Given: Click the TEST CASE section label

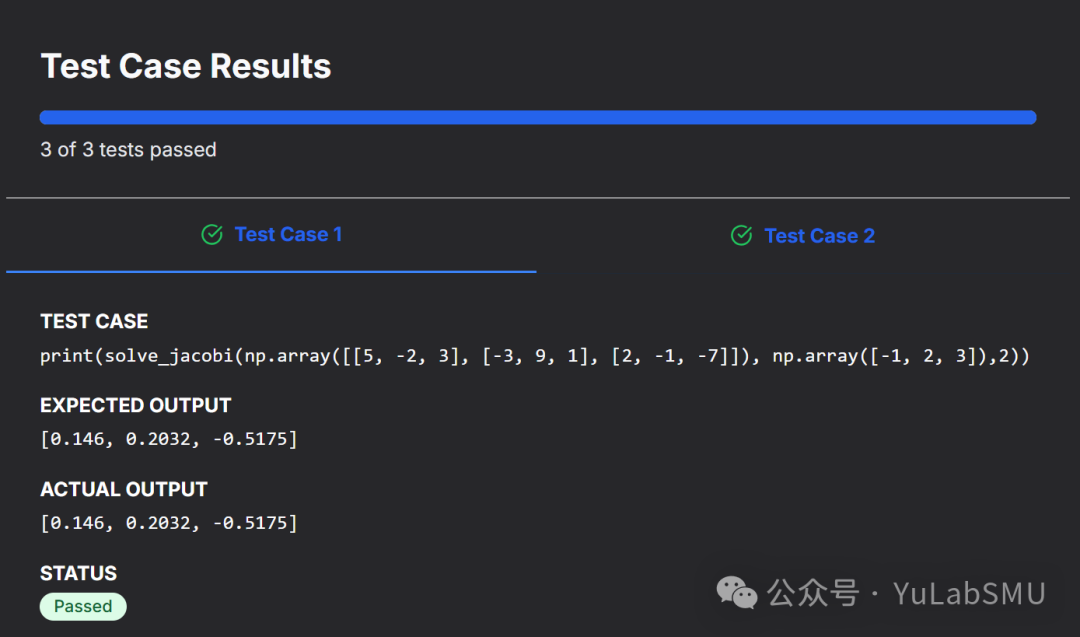Looking at the screenshot, I should pos(94,321).
